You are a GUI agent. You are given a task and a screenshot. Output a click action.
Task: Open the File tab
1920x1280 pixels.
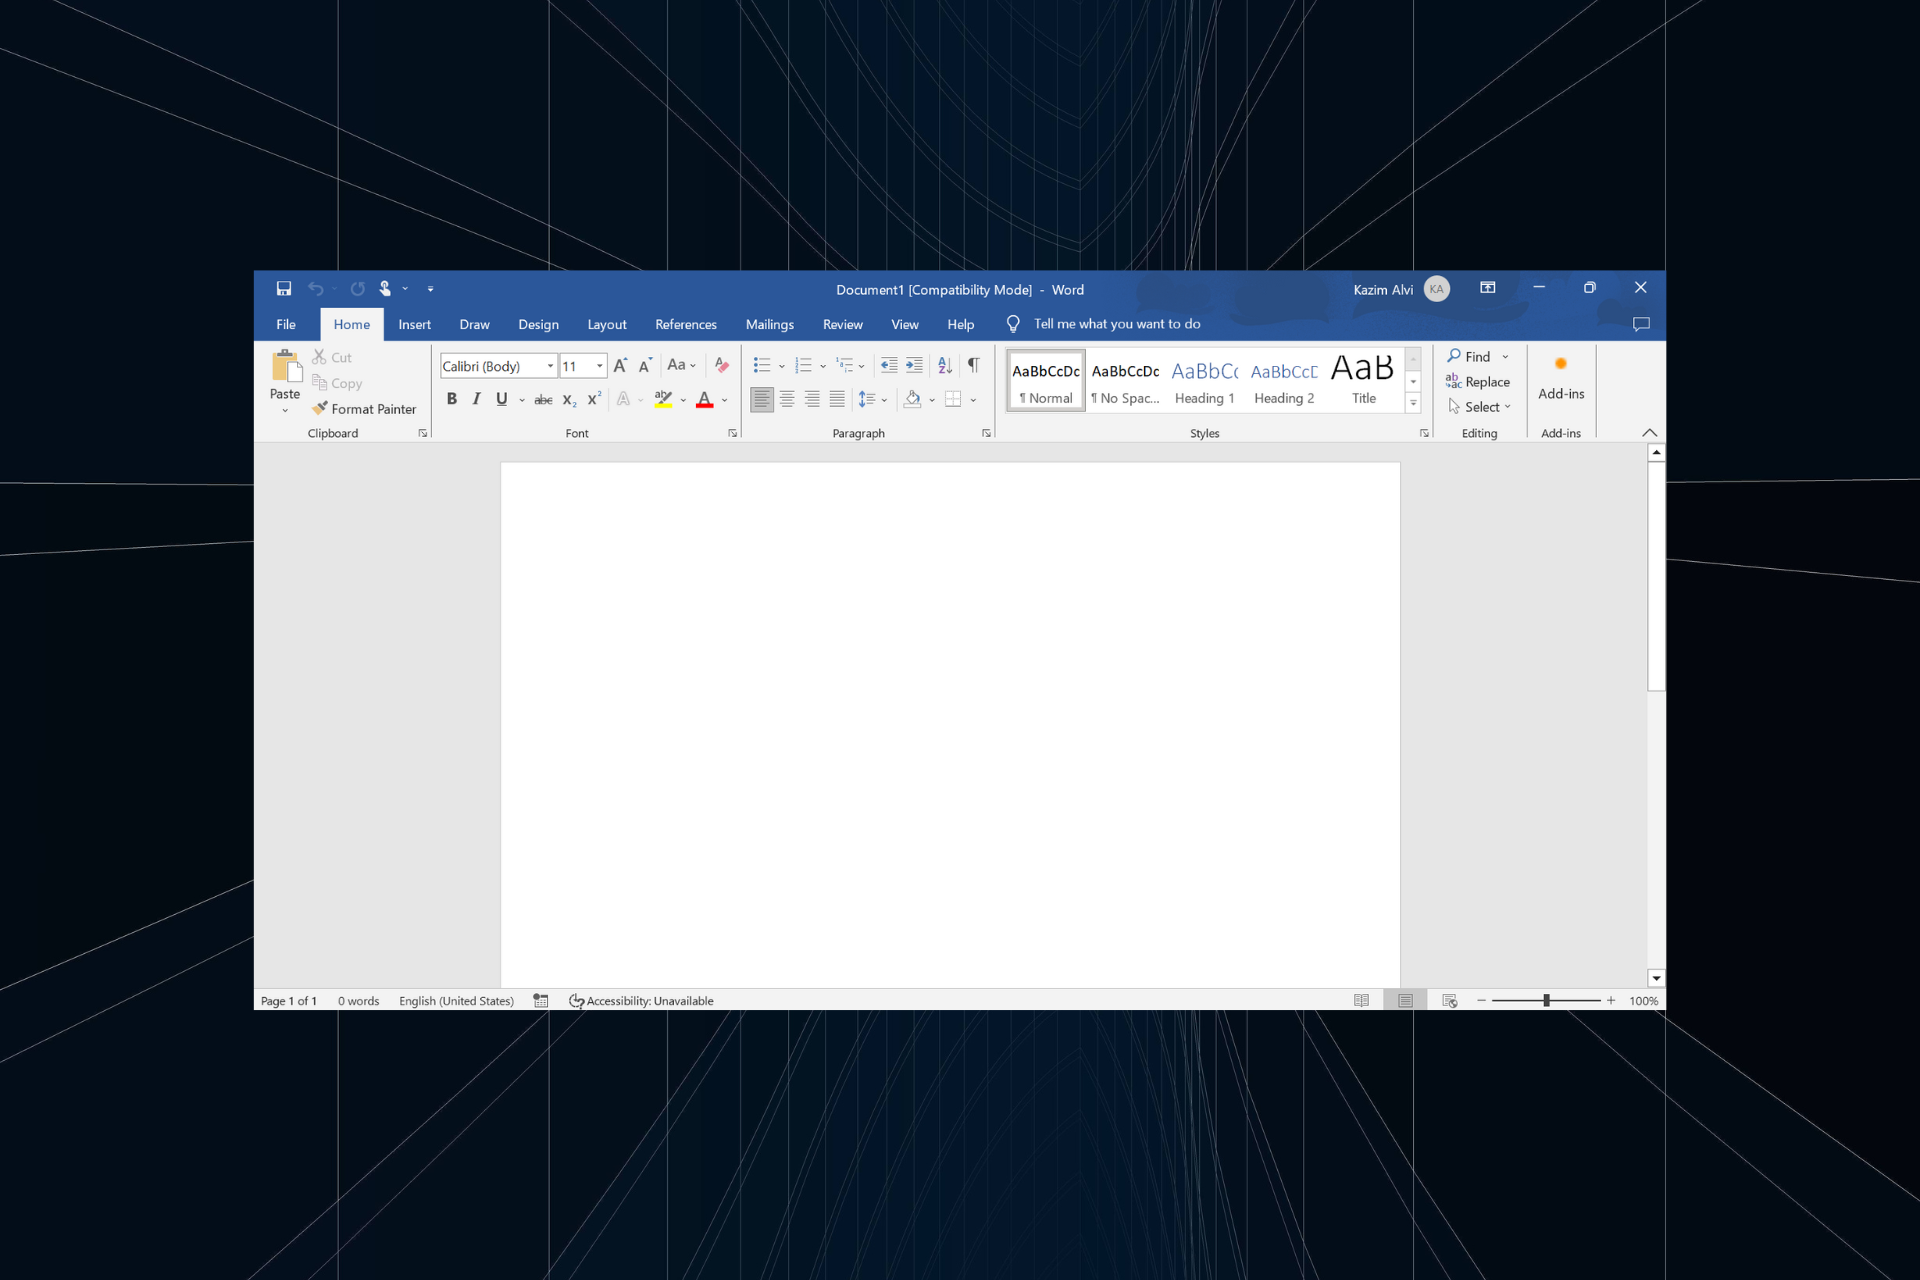pos(286,324)
